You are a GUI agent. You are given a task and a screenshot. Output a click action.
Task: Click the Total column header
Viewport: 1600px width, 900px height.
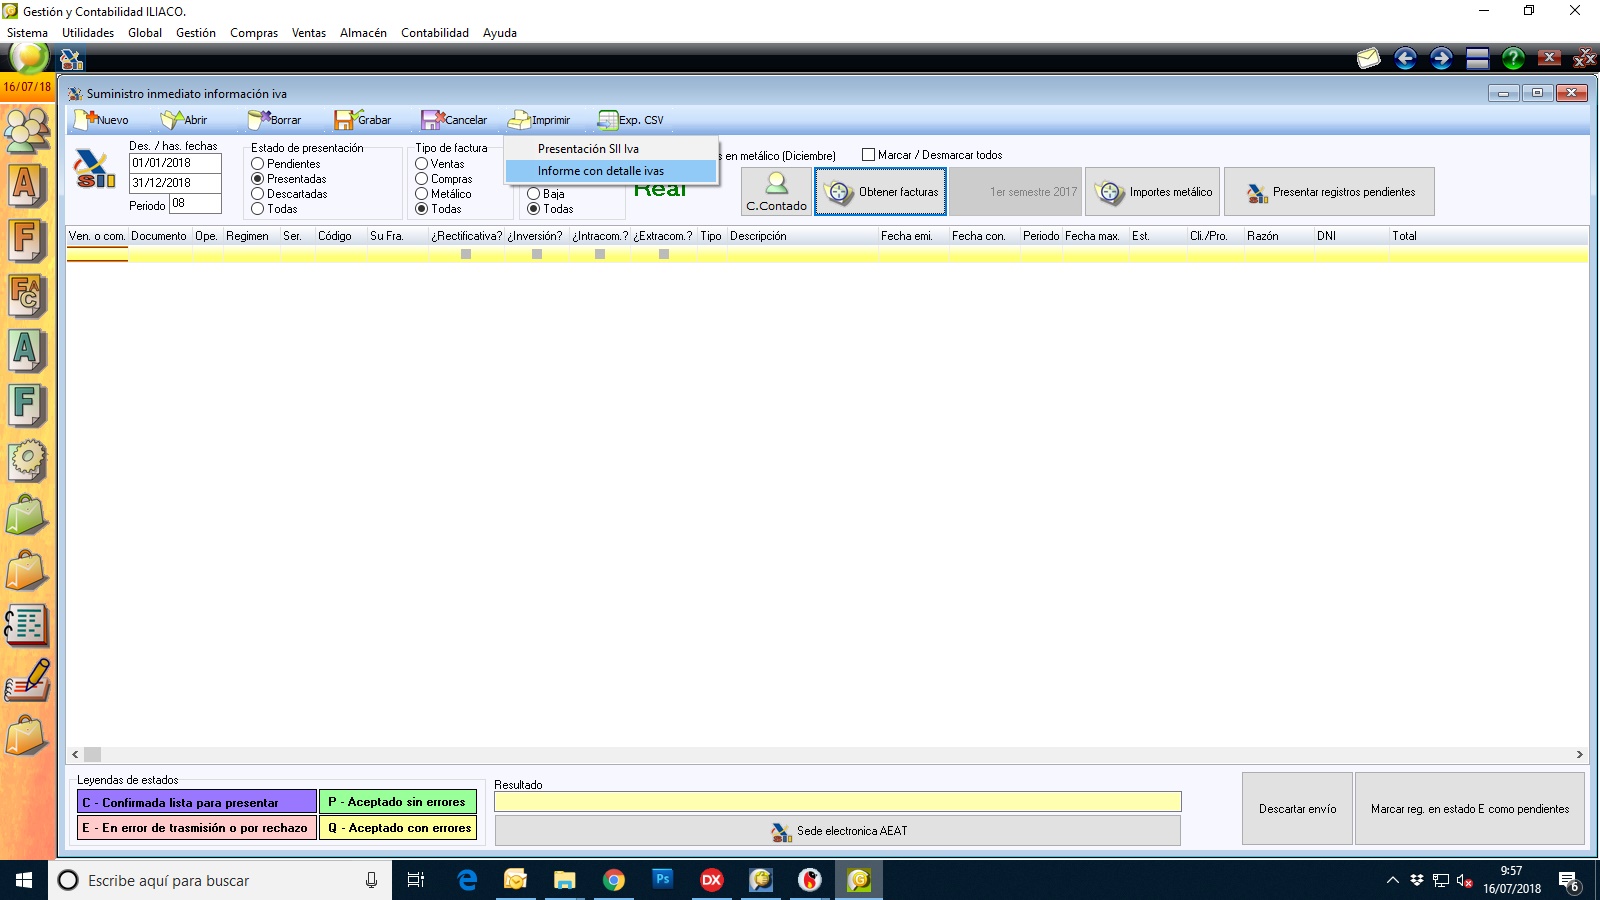point(1405,236)
